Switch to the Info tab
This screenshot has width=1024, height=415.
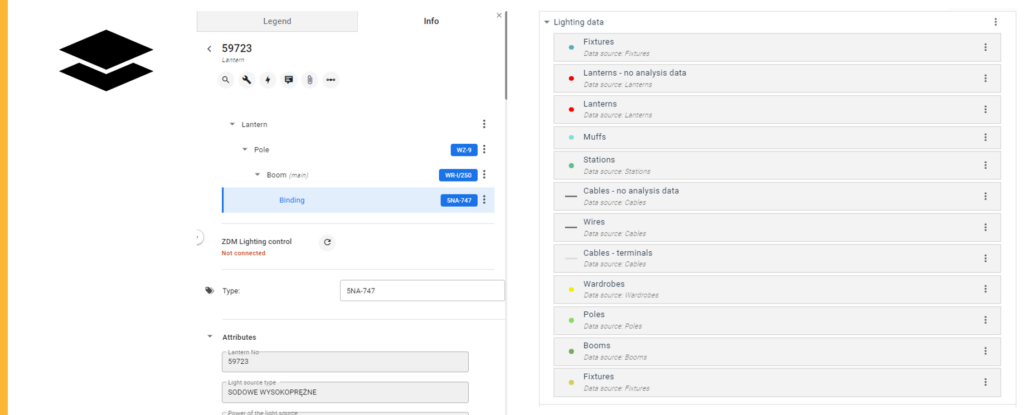click(x=431, y=21)
